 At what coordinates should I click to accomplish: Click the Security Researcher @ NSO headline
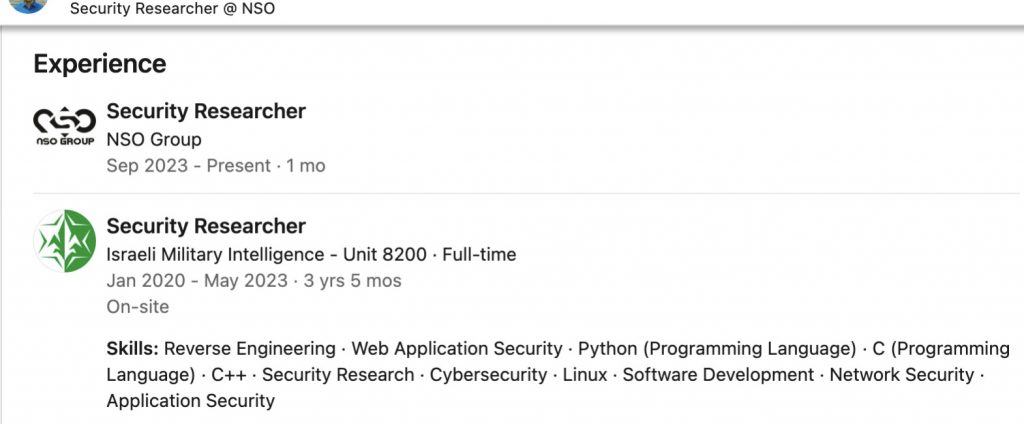tap(172, 9)
